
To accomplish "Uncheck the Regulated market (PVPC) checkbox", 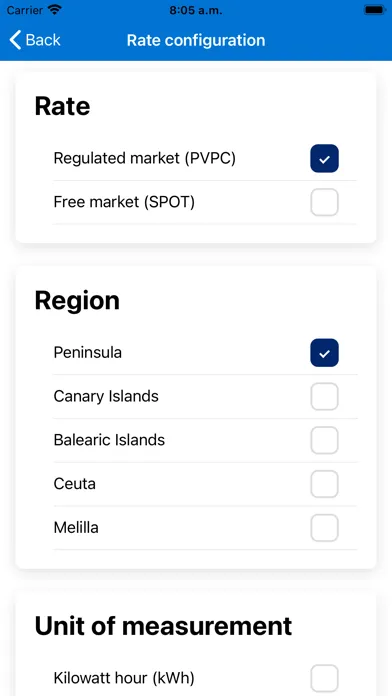I will pos(325,158).
